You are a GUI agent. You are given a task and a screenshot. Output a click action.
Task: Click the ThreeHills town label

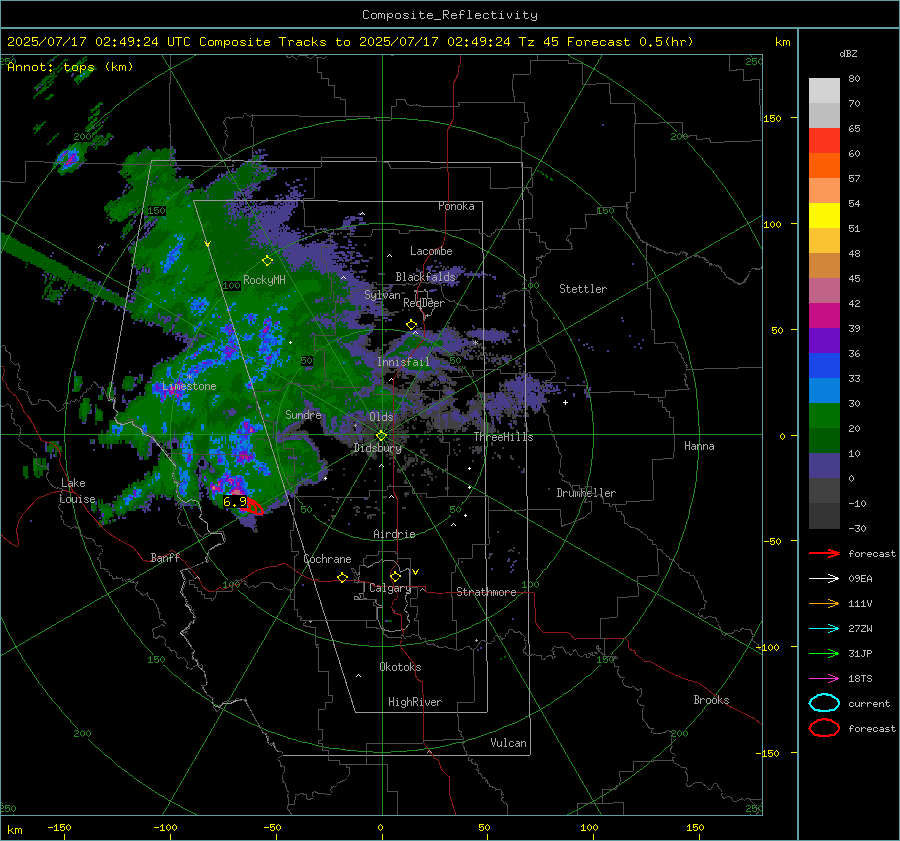tap(503, 437)
